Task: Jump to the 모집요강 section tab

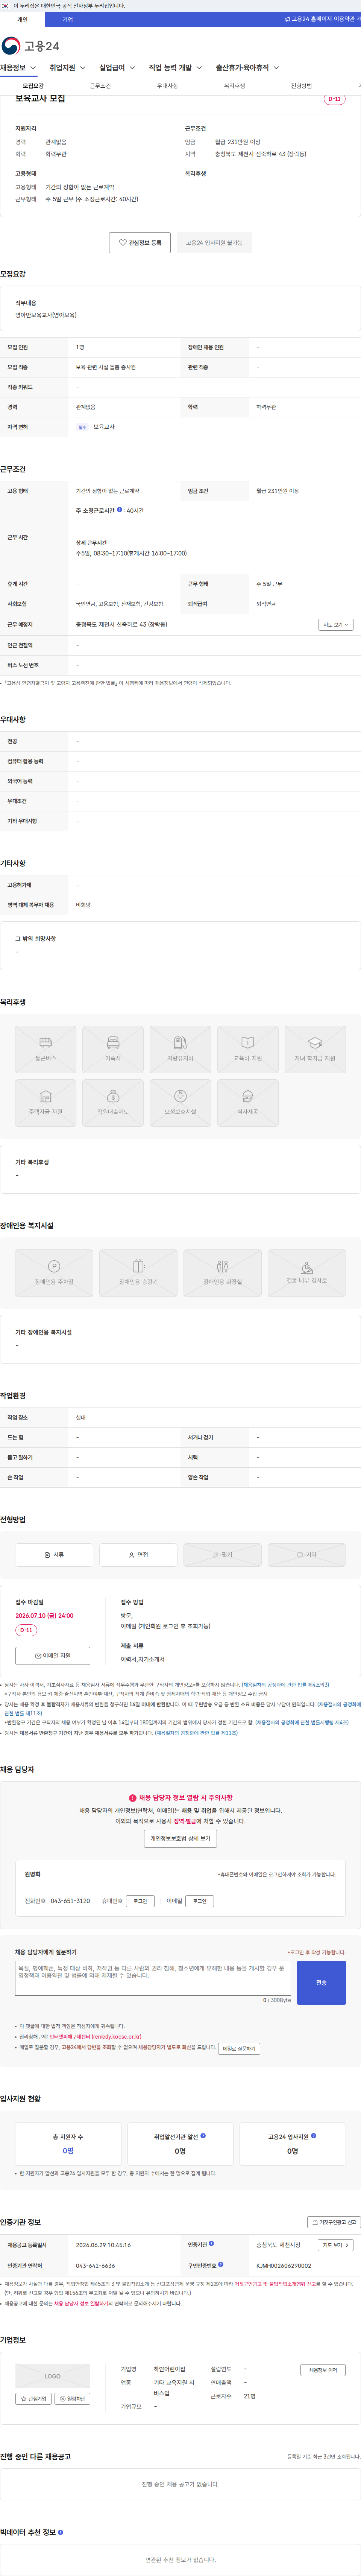Action: pos(33,86)
